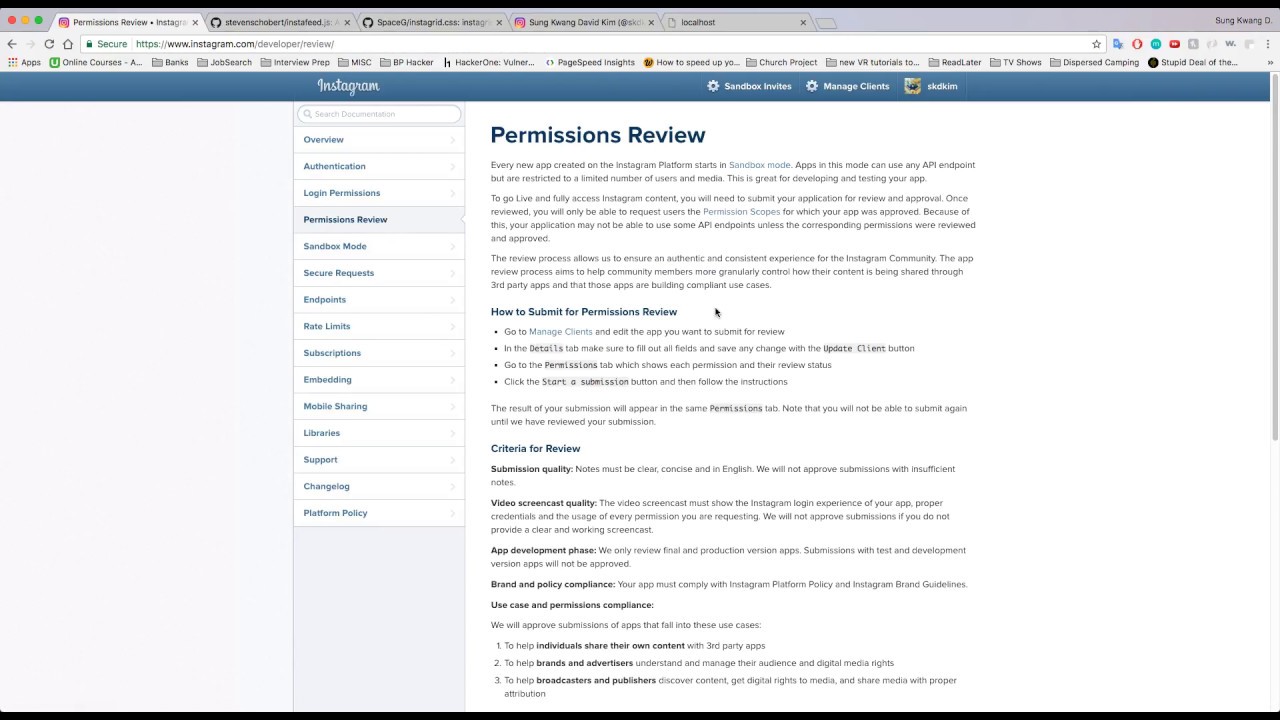This screenshot has width=1280, height=720.
Task: Switch to the Sung Kwang David Kim tab
Action: 584,22
